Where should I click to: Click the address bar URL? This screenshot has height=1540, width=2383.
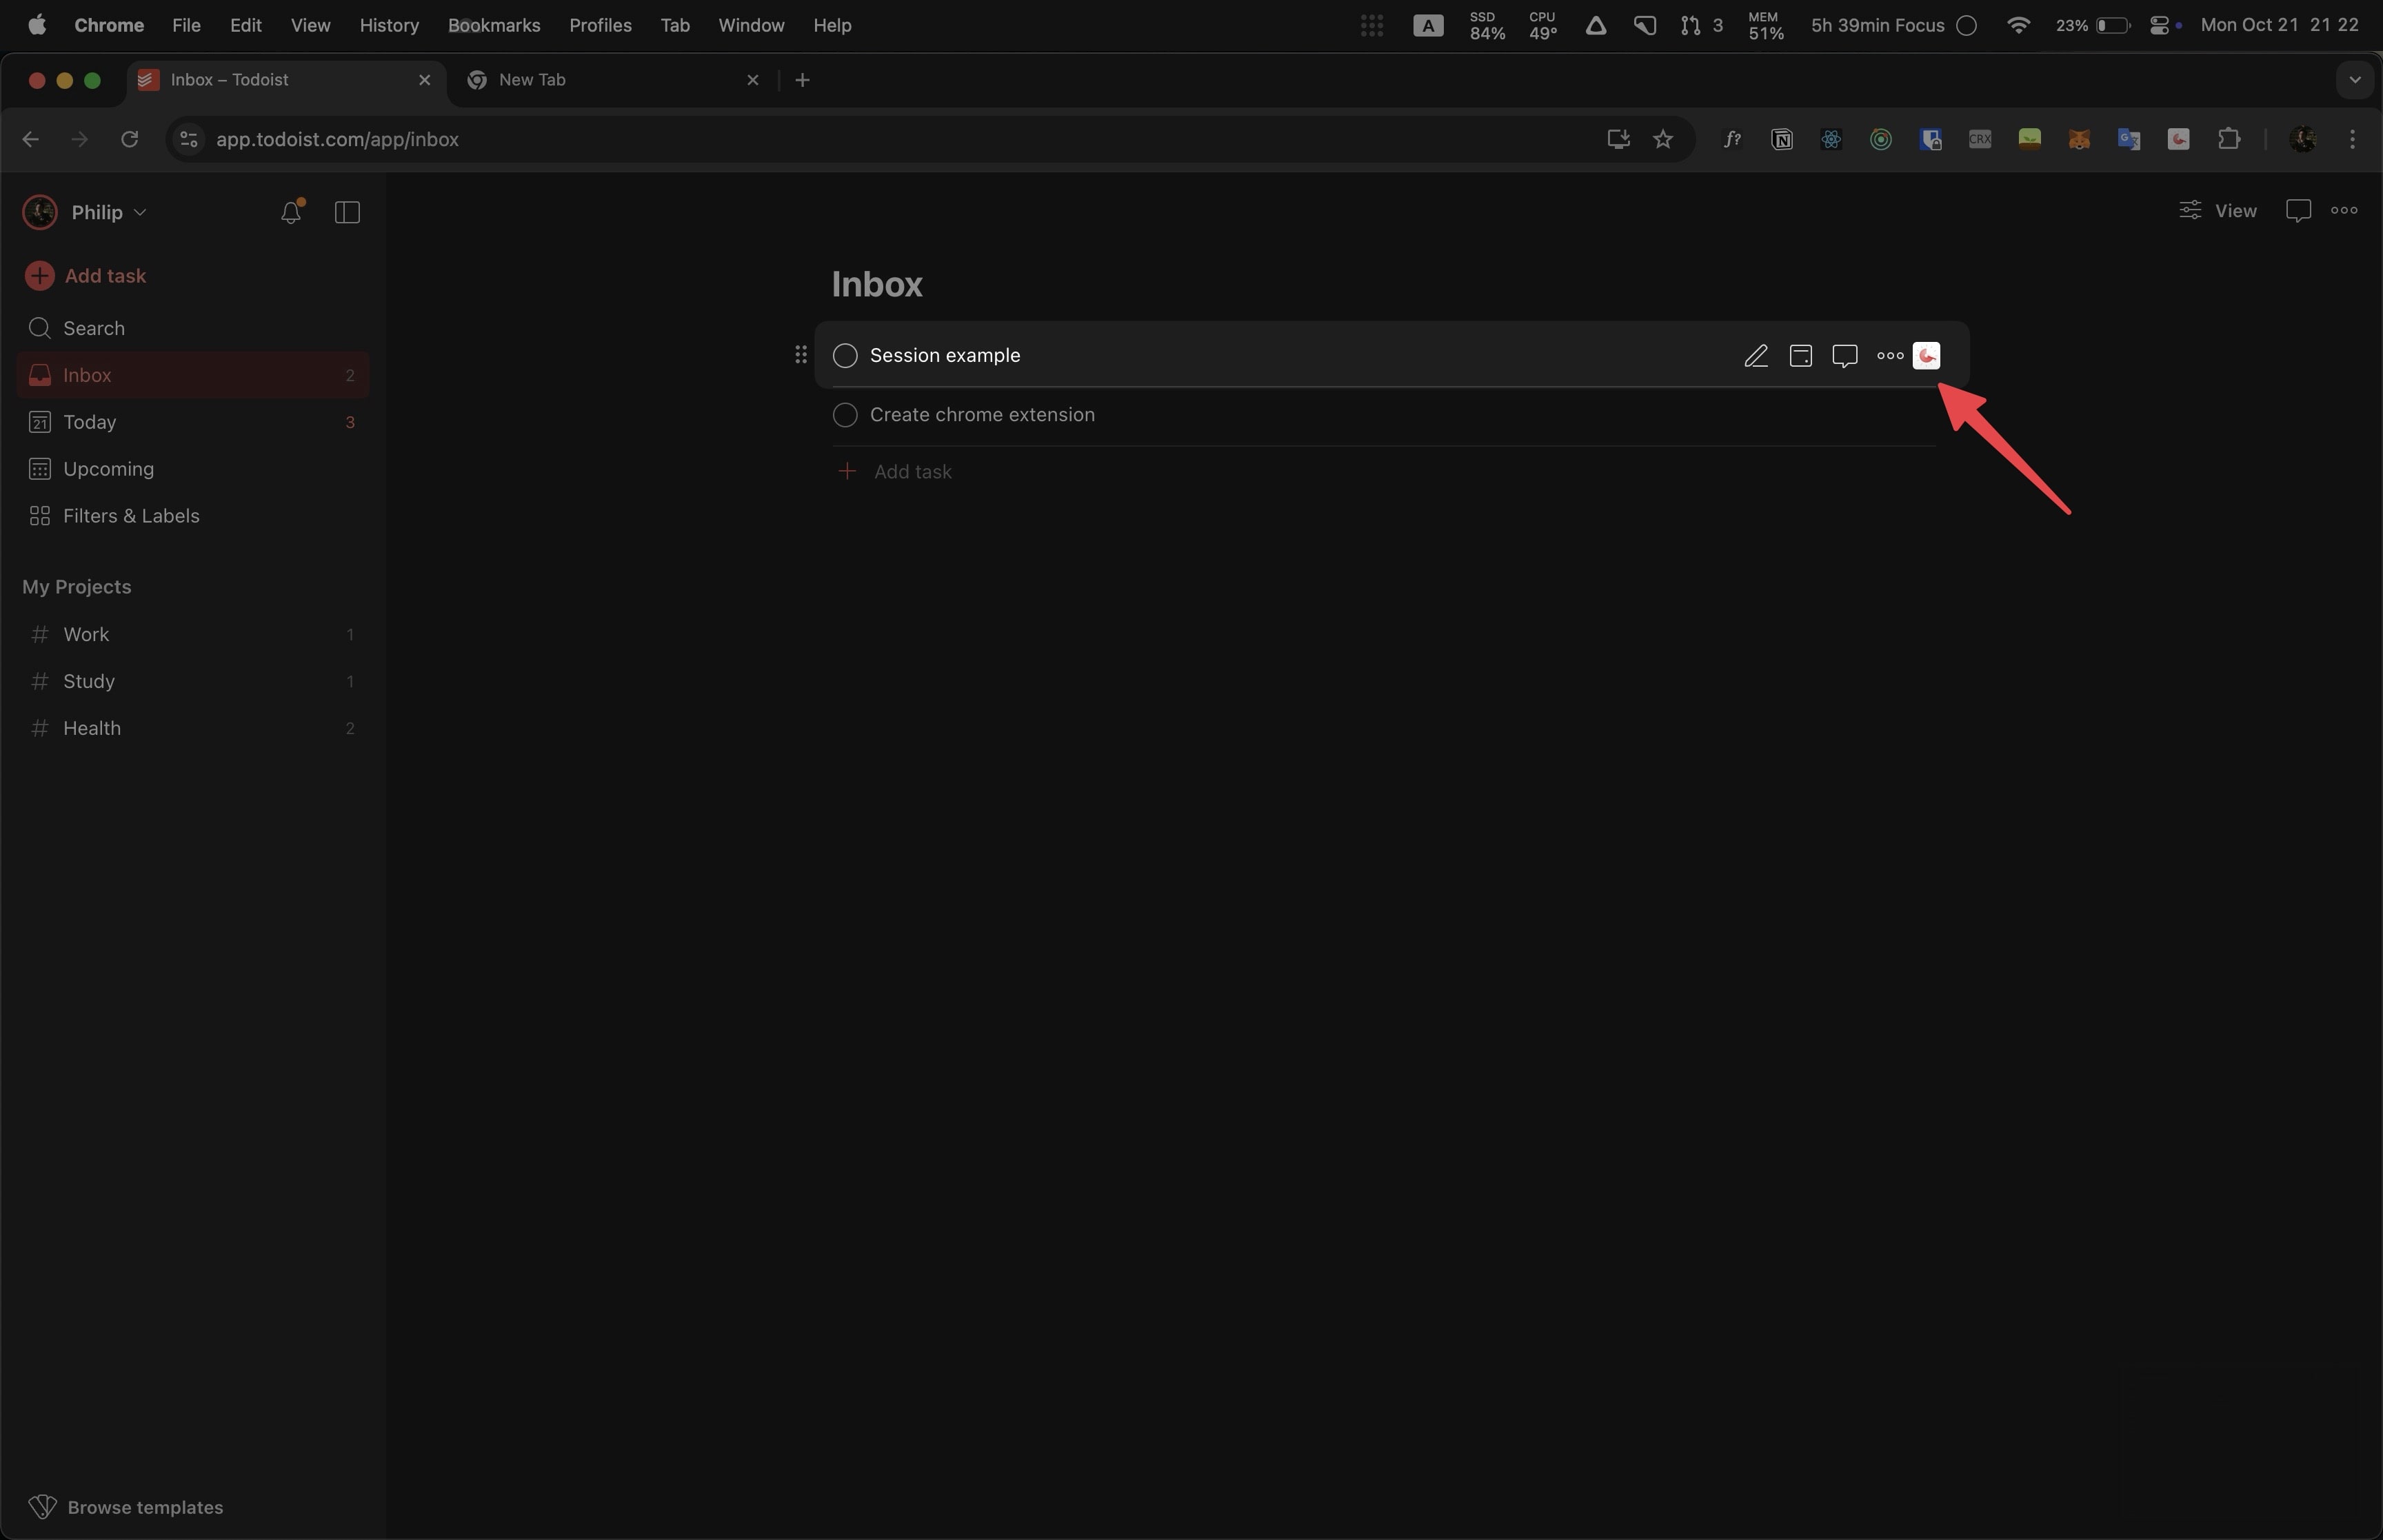click(337, 139)
